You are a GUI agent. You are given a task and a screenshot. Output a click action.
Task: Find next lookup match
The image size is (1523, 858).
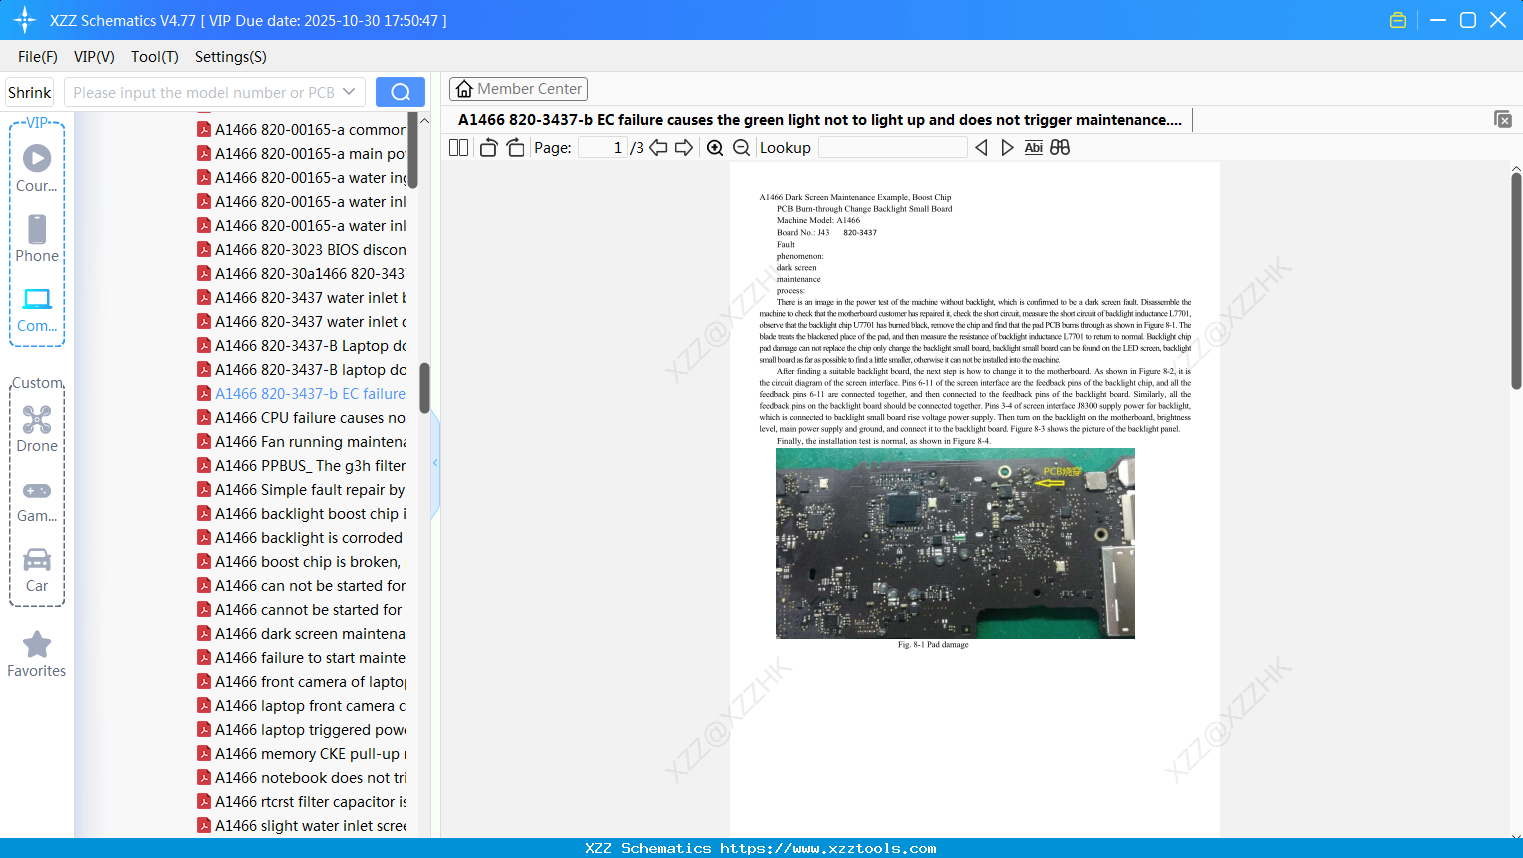pyautogui.click(x=1007, y=148)
